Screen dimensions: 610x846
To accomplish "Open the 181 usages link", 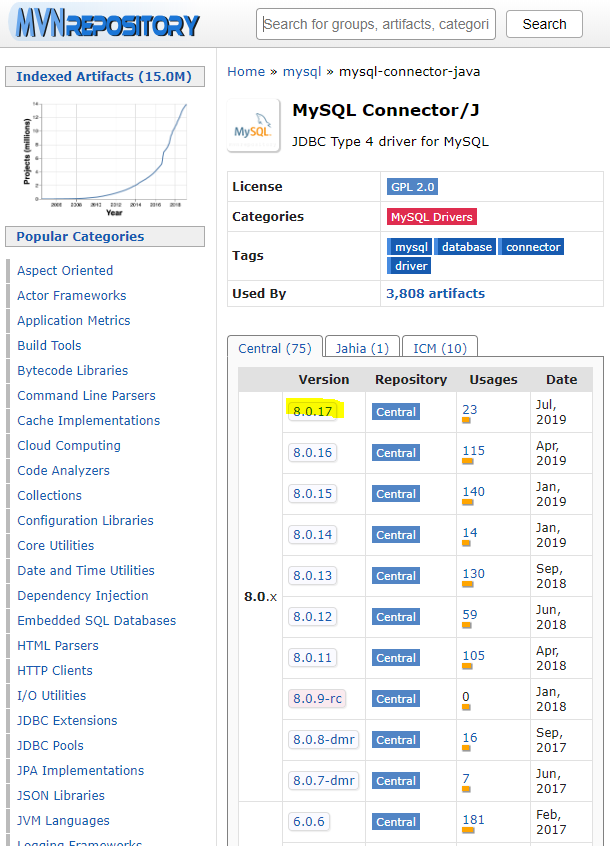I will pyautogui.click(x=474, y=820).
